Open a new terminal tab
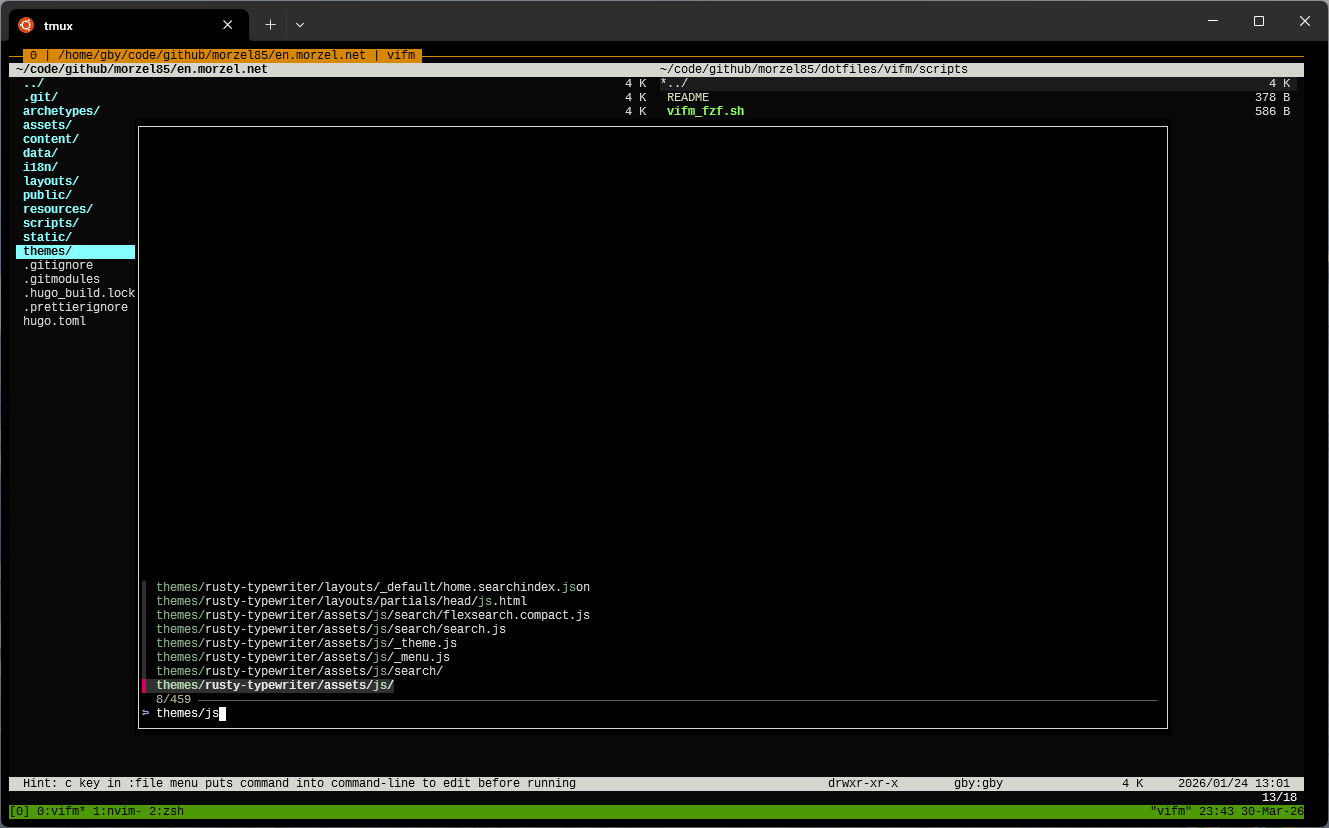The height and width of the screenshot is (828, 1329). point(270,25)
